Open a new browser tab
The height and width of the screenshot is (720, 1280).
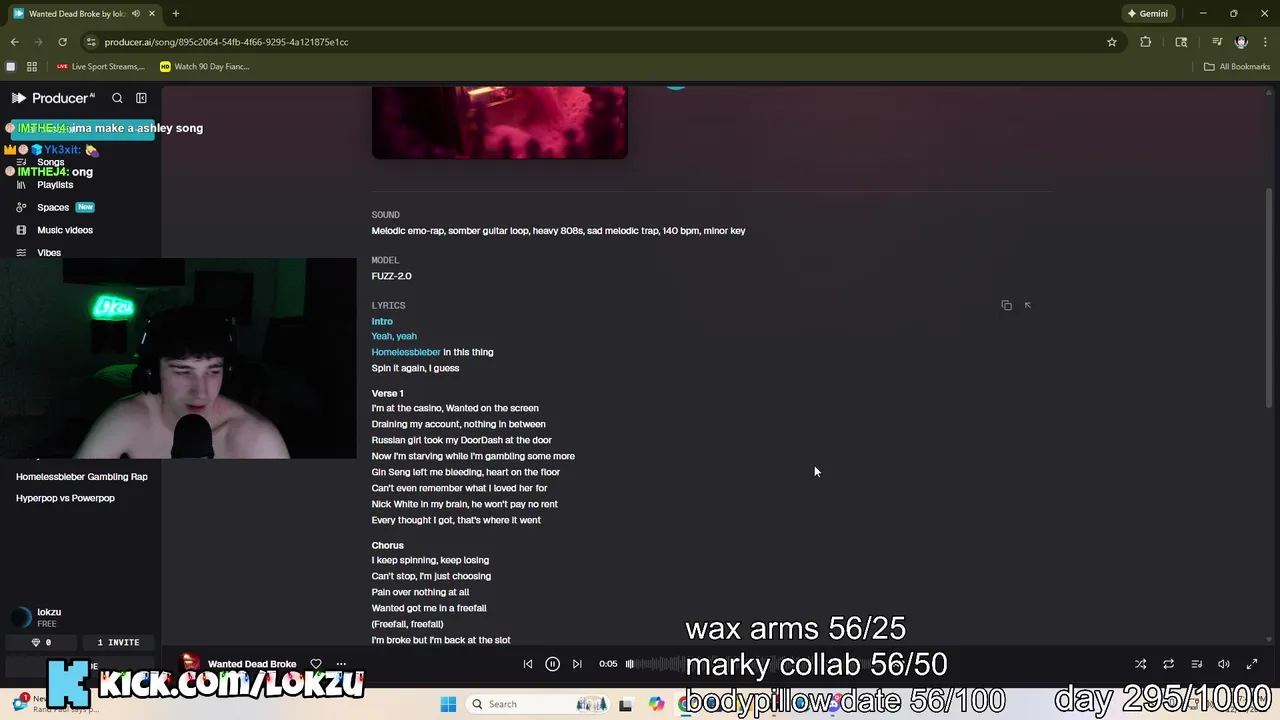176,14
